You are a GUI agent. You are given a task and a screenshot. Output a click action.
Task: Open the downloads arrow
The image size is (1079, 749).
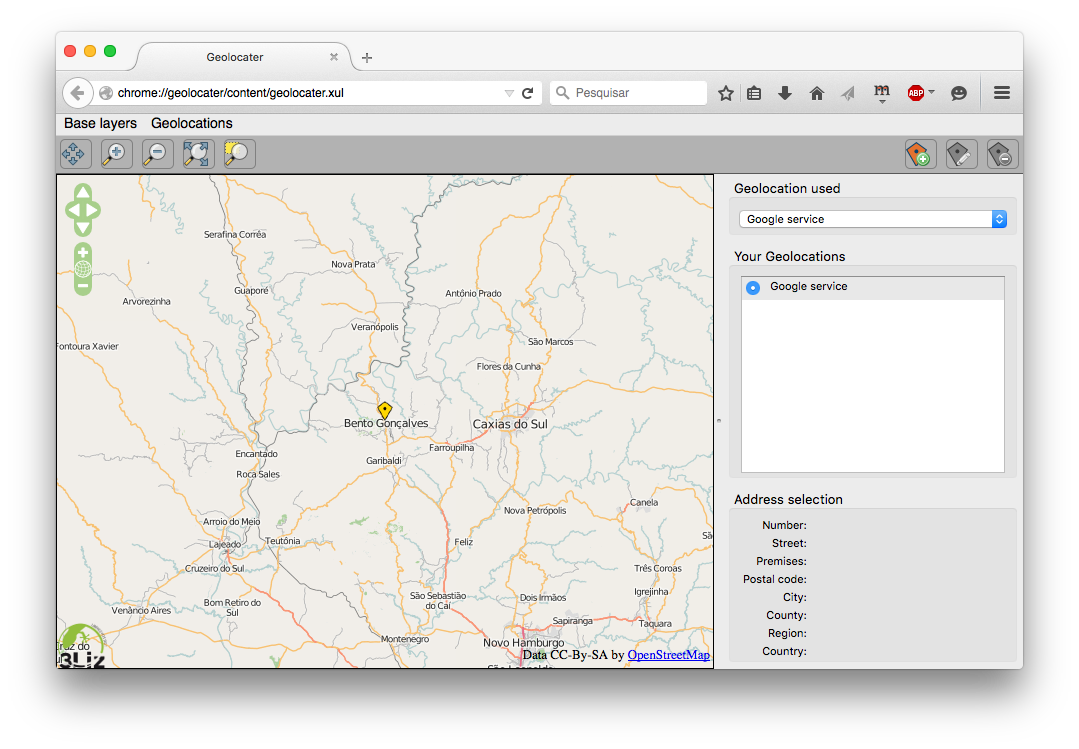click(784, 93)
